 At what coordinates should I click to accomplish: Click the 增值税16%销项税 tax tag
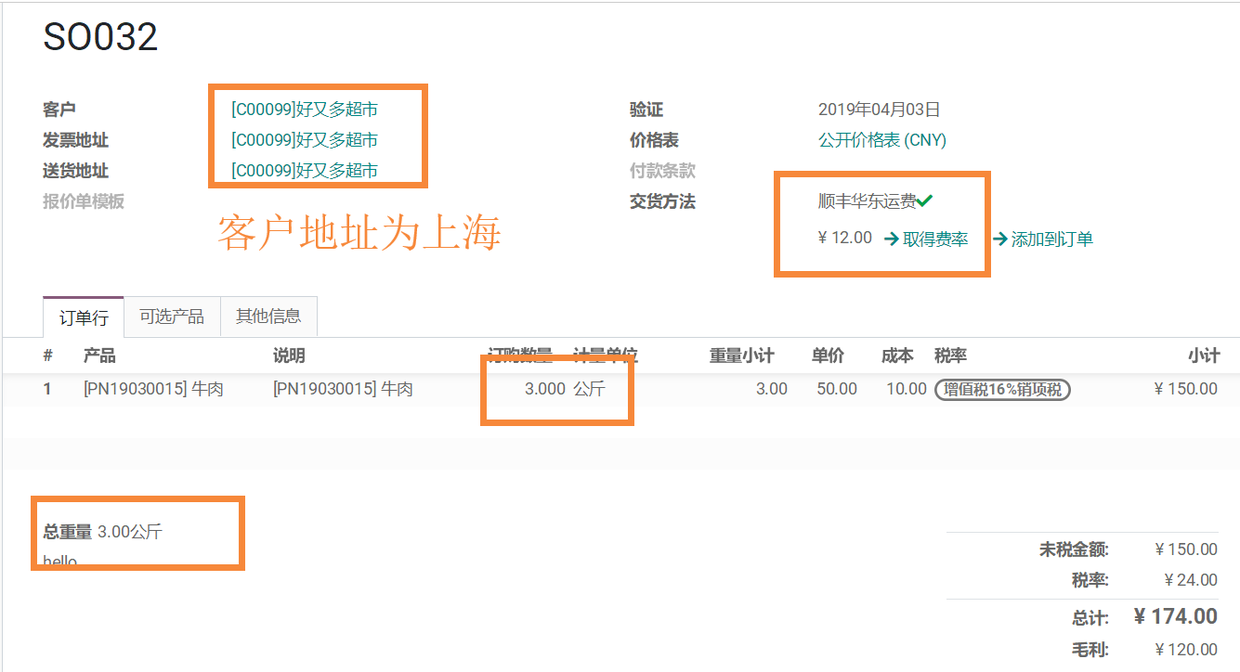click(x=1002, y=389)
